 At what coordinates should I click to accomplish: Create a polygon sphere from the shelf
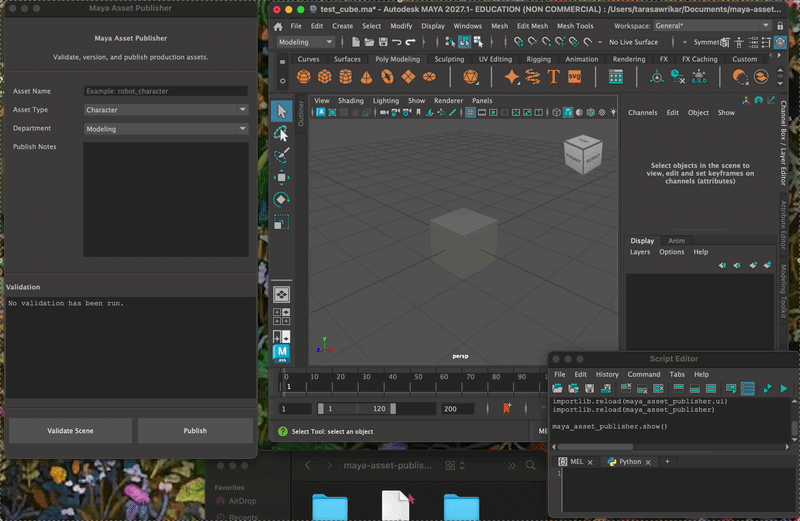304,77
